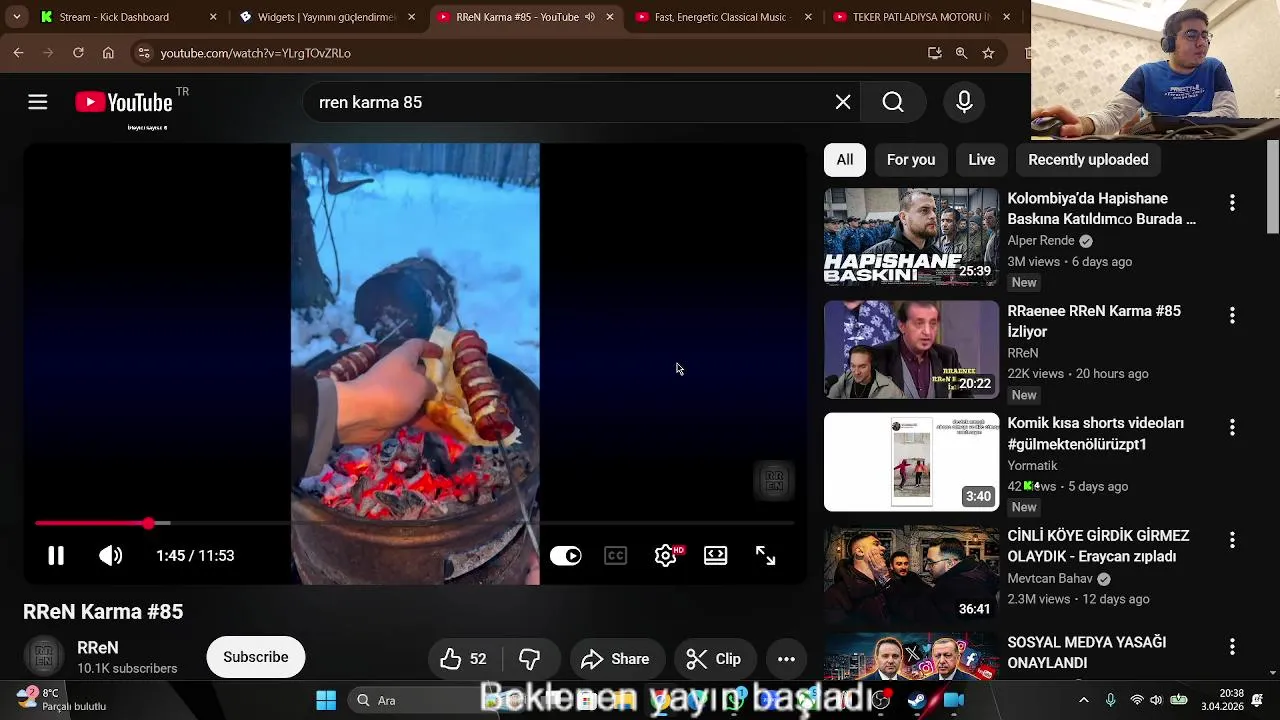This screenshot has width=1280, height=720.
Task: Open RRaenee RReN Karma #85 İzliyor thumbnail
Action: pos(911,350)
